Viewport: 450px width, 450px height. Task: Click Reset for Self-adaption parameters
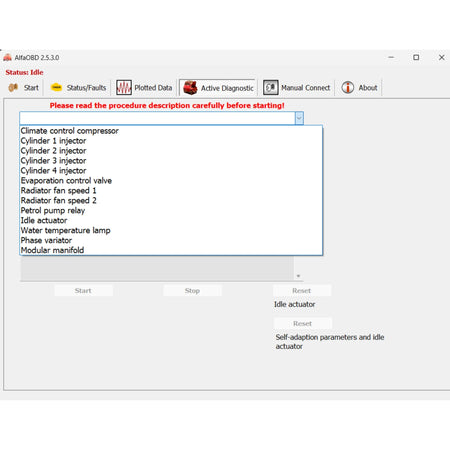click(x=303, y=323)
